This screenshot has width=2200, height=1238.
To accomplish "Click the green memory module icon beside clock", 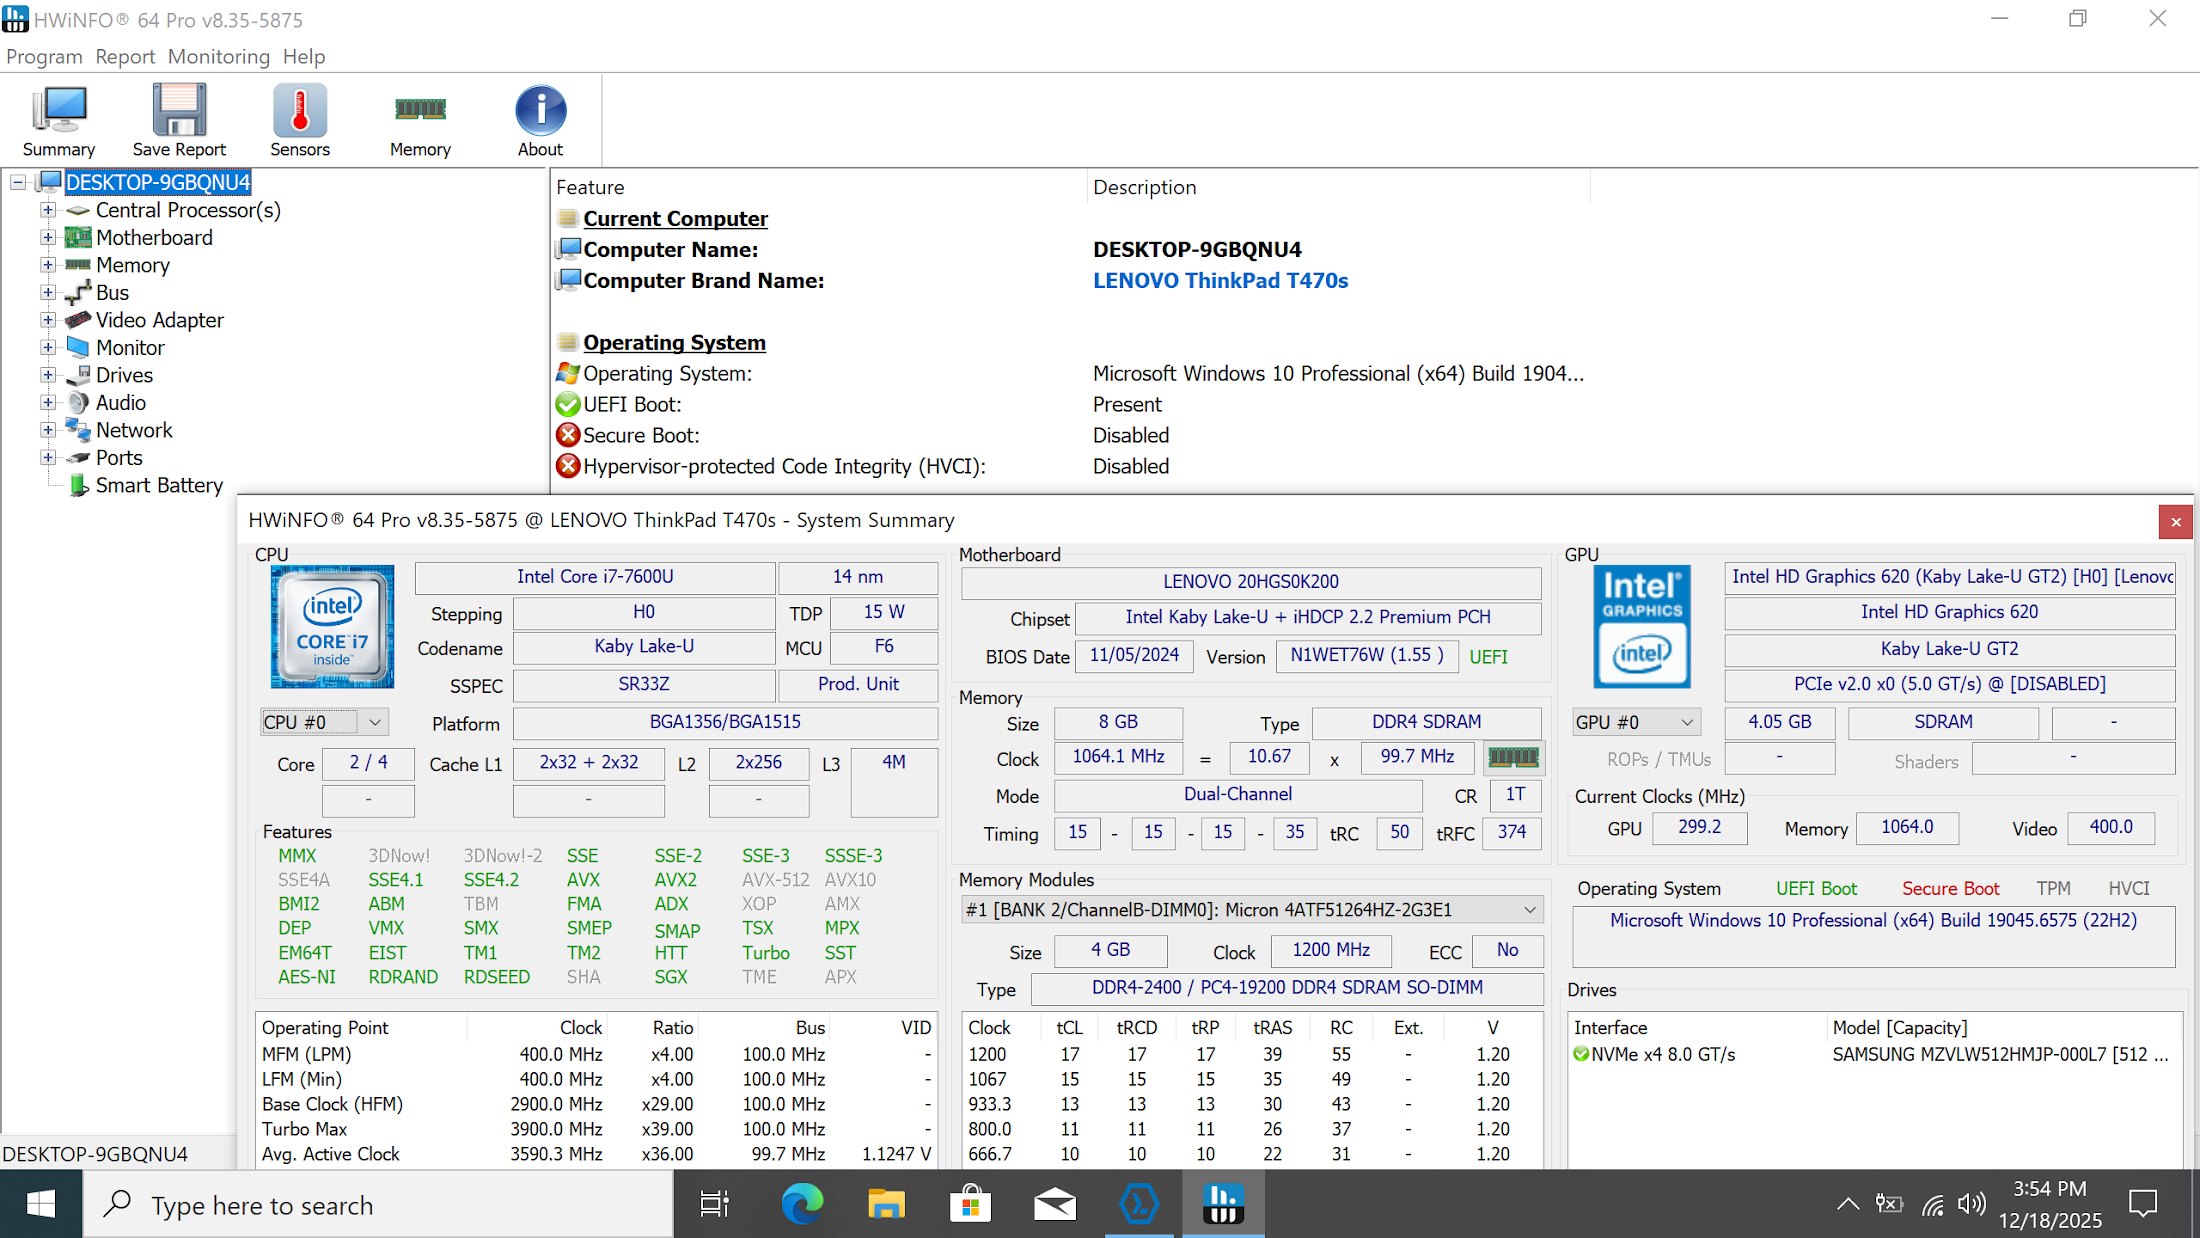I will click(x=1513, y=757).
